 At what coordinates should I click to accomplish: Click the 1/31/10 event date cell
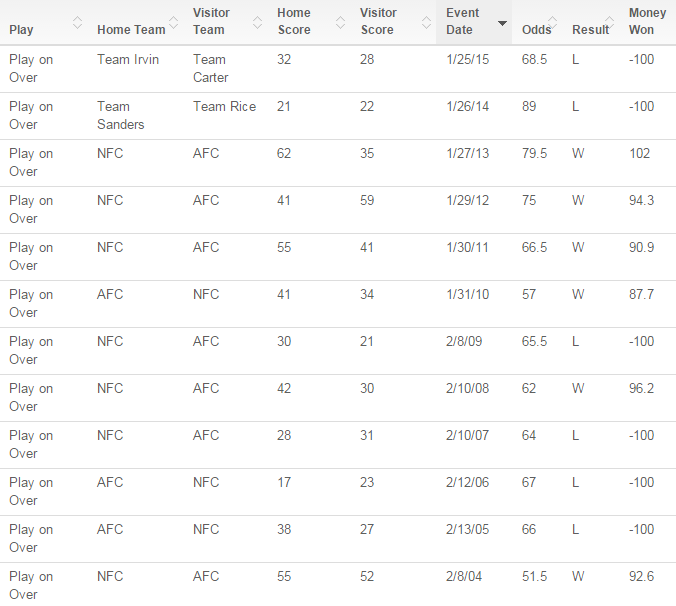coord(467,294)
